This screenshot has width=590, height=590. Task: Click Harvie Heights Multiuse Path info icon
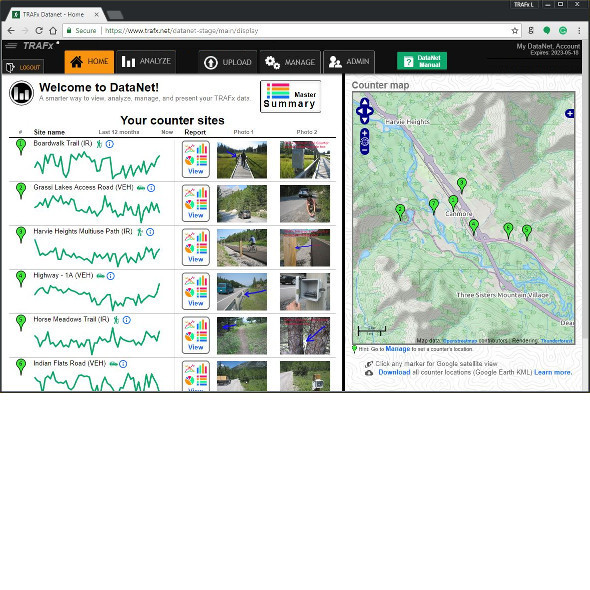(x=150, y=232)
